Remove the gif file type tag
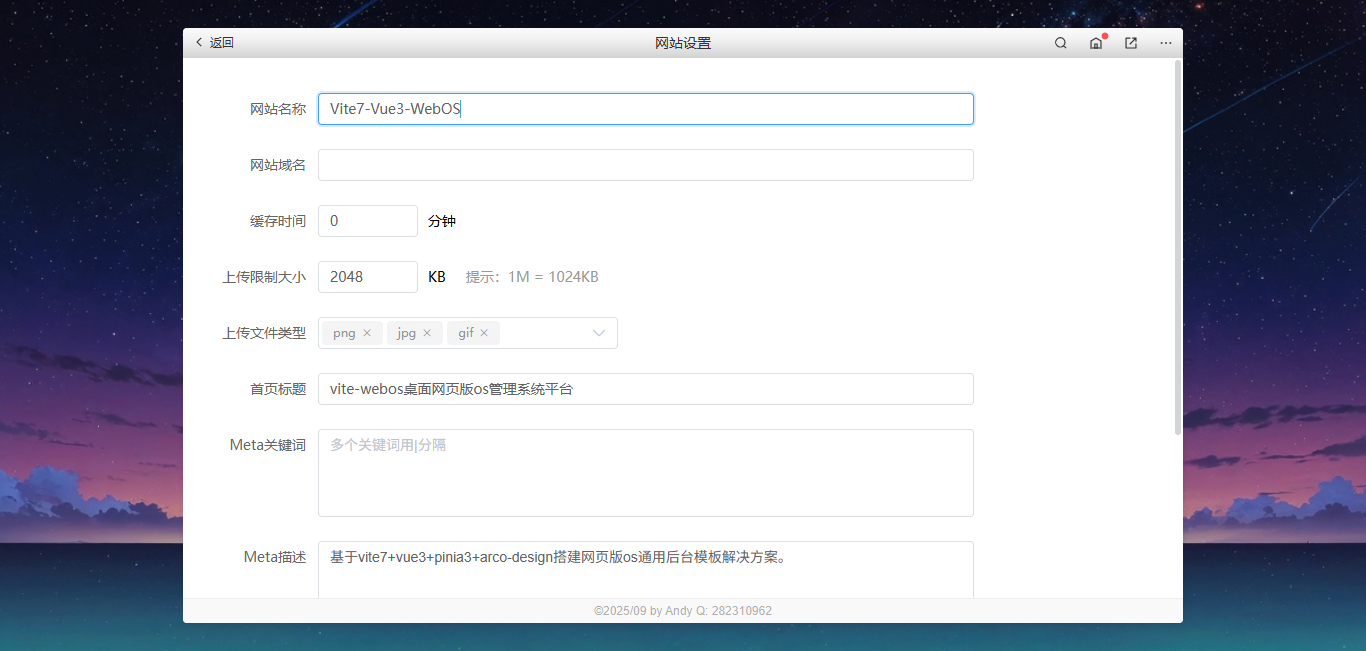The width and height of the screenshot is (1366, 651). [484, 333]
